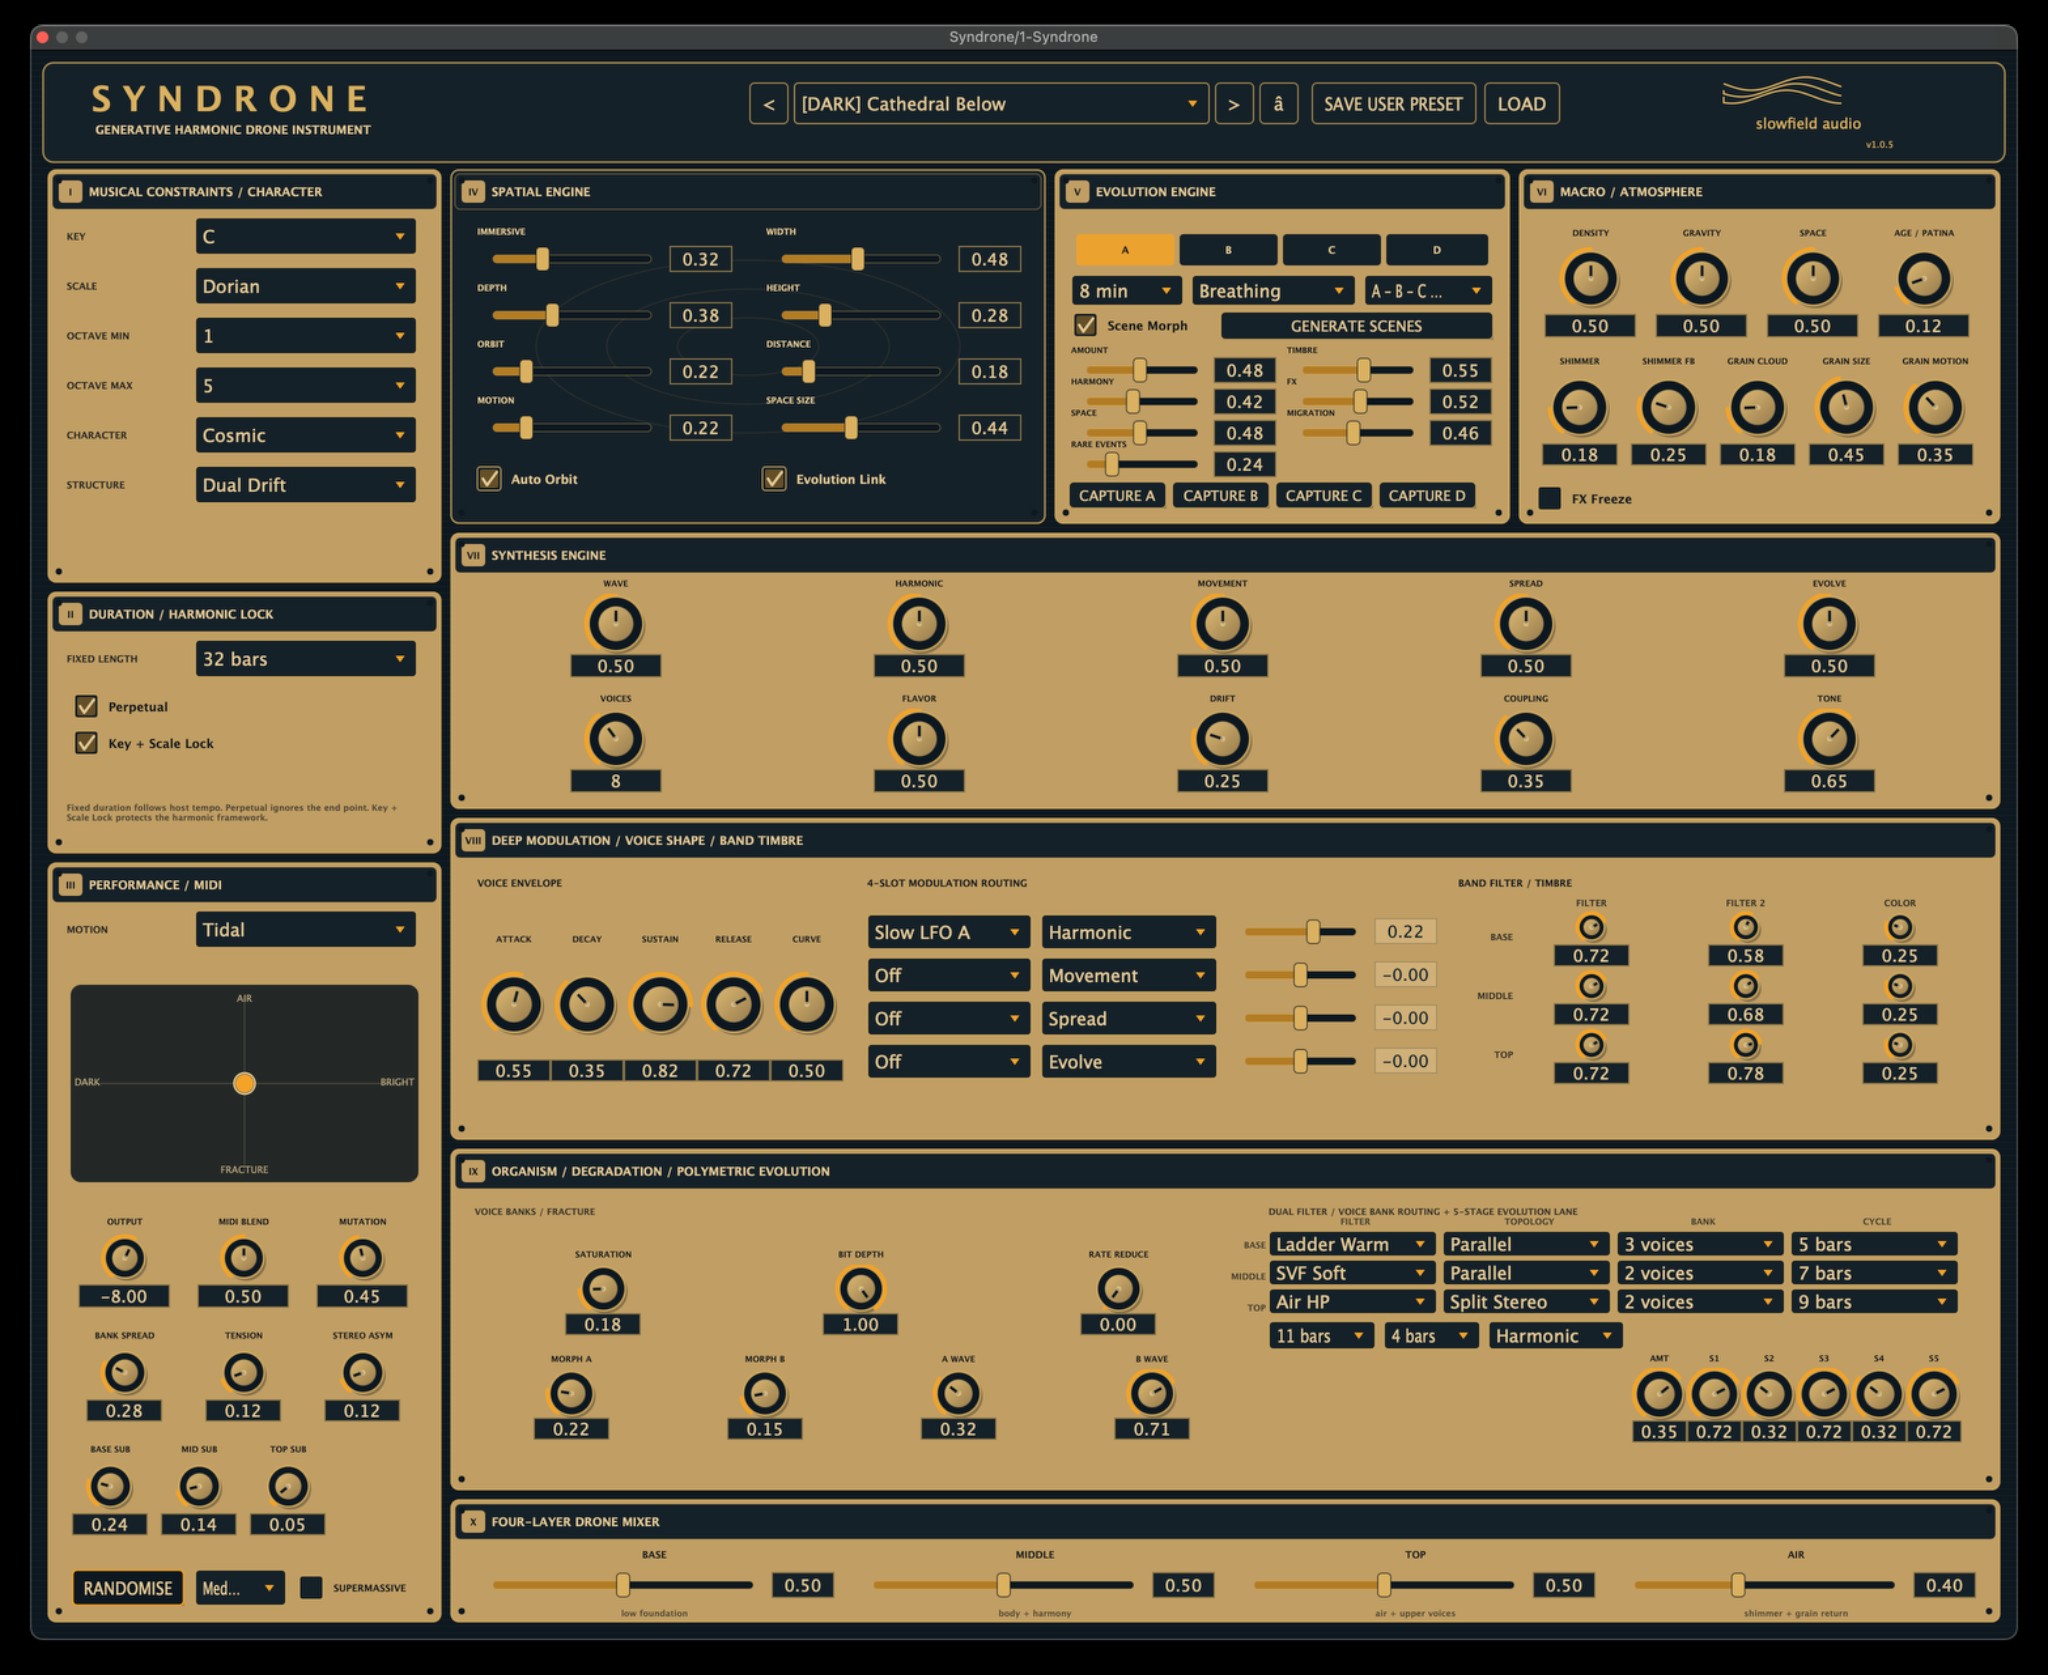Click the Drift knob
This screenshot has height=1675, width=2048.
coord(1221,739)
